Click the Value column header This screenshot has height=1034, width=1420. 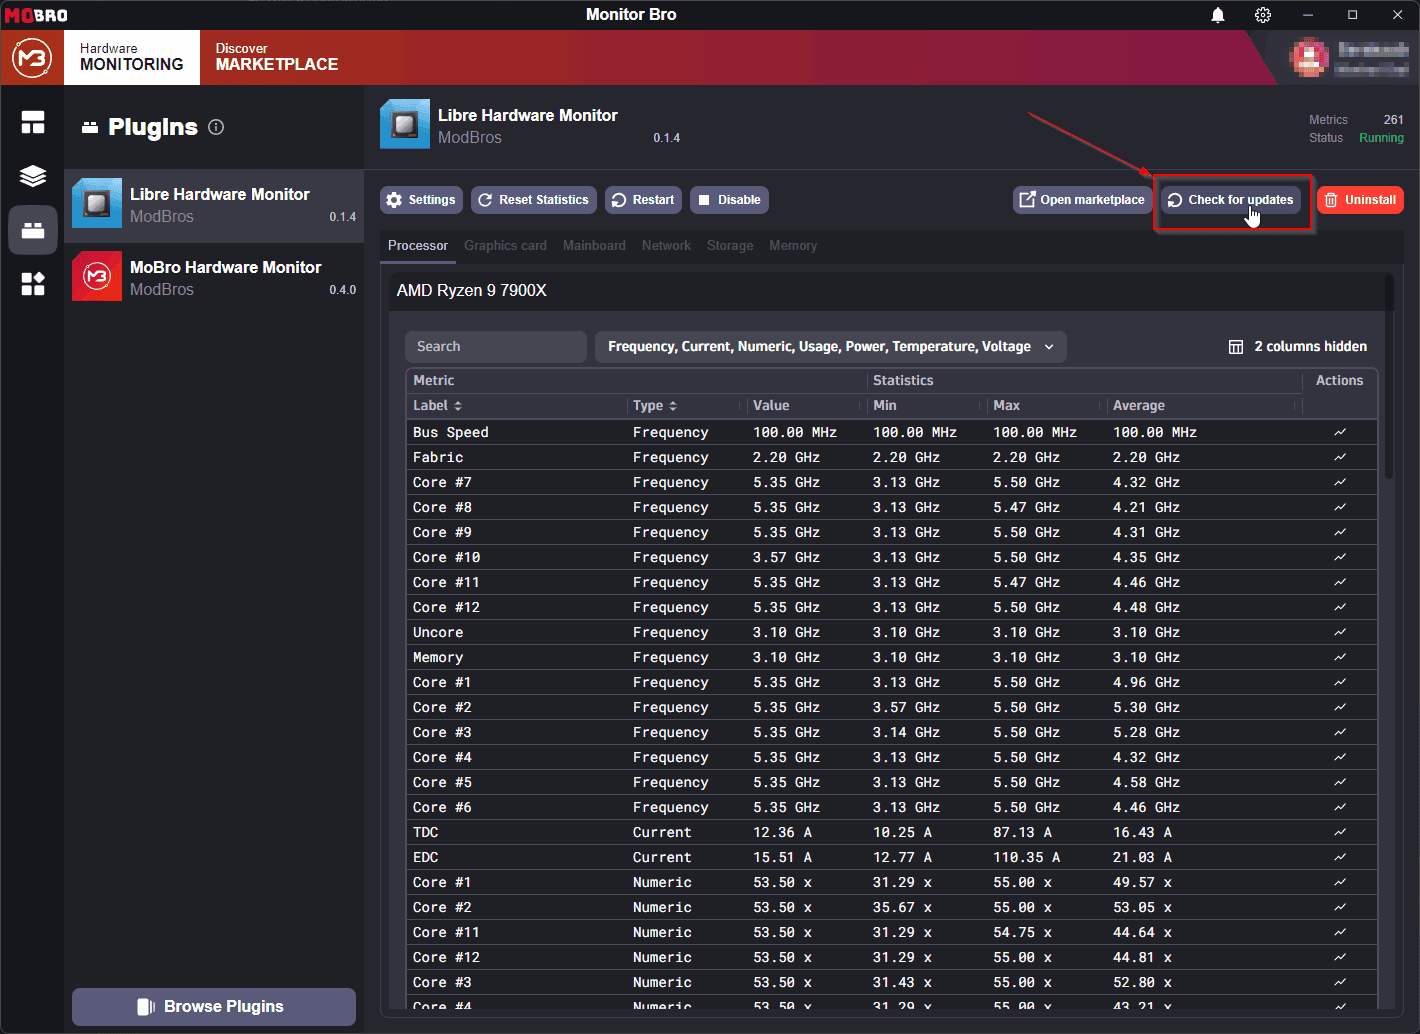click(x=771, y=405)
